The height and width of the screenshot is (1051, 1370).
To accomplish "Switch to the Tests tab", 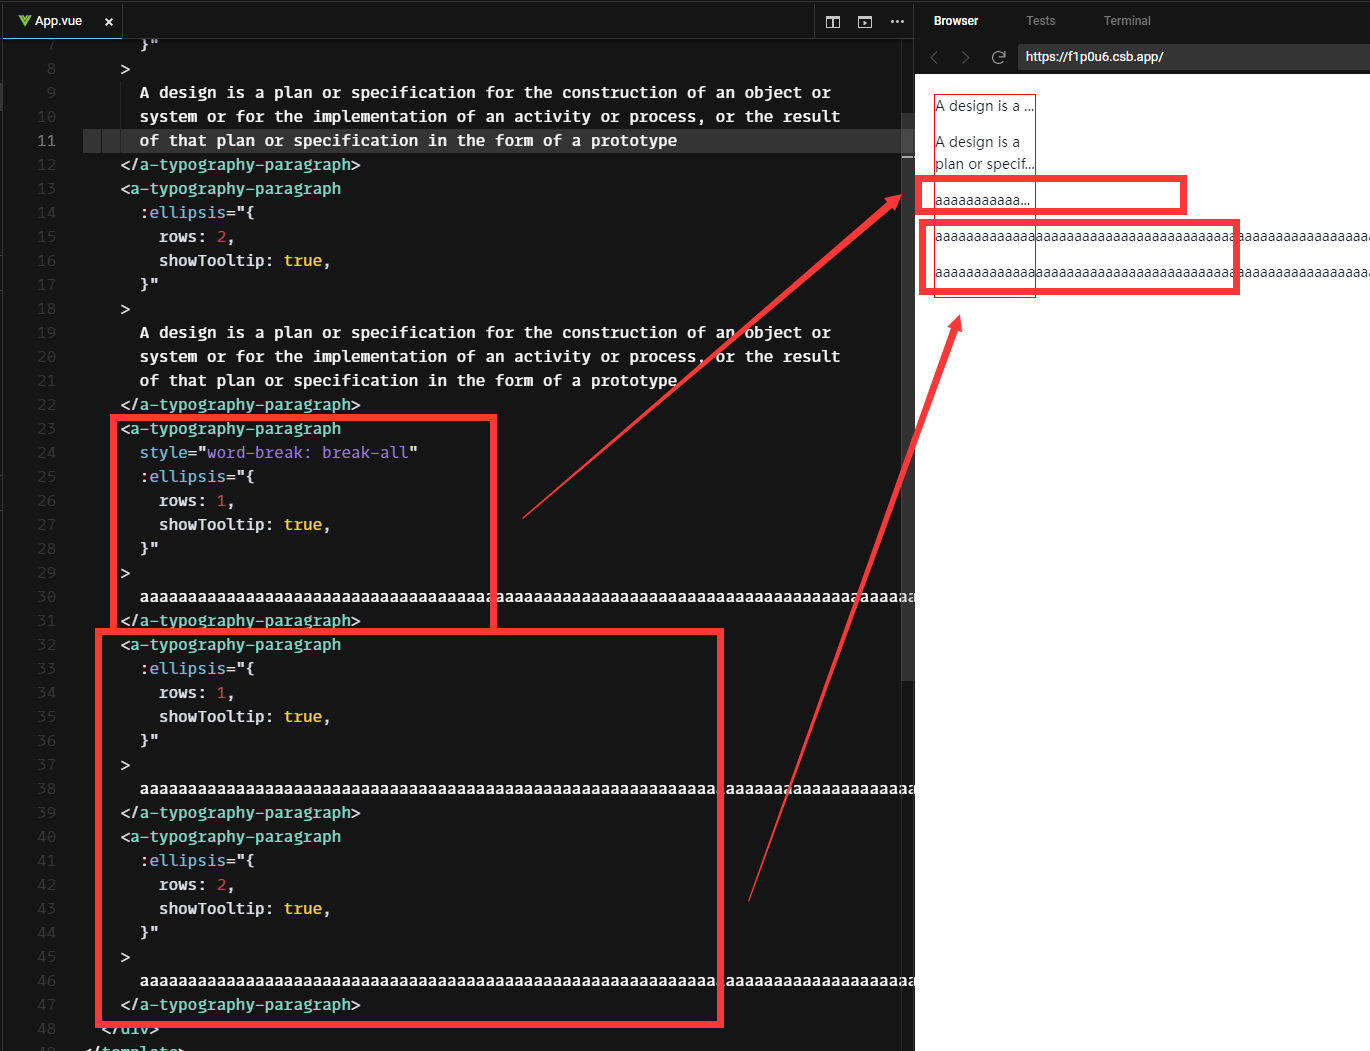I will click(1040, 20).
